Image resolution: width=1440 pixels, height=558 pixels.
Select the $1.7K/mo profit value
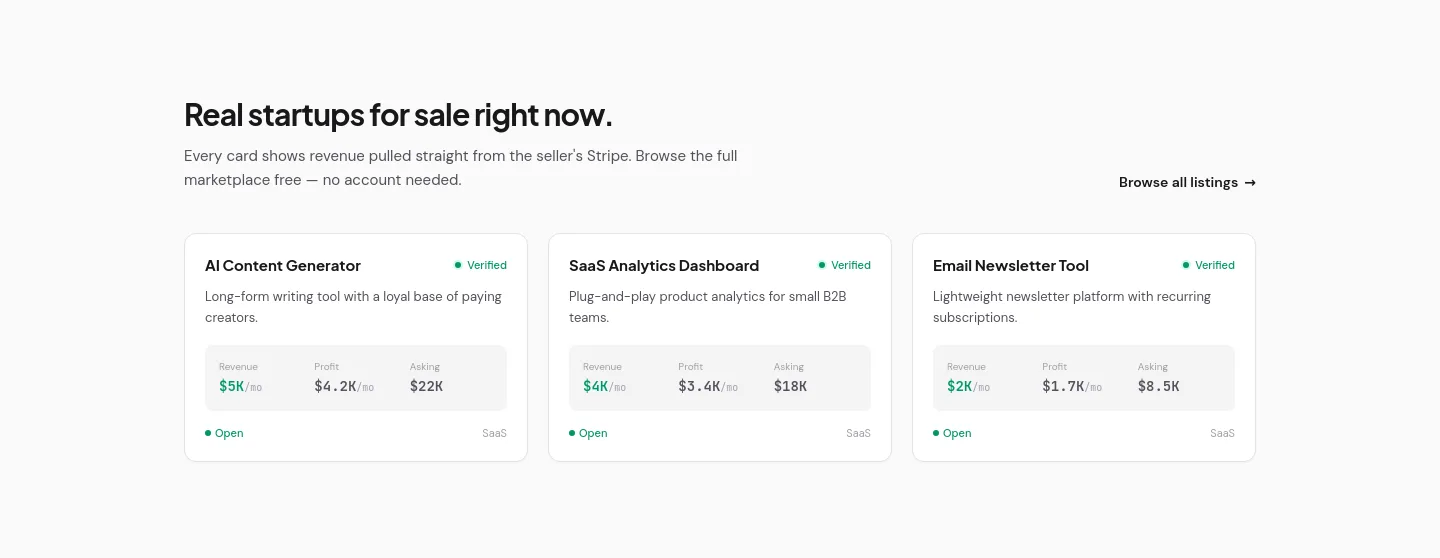[x=1072, y=386]
